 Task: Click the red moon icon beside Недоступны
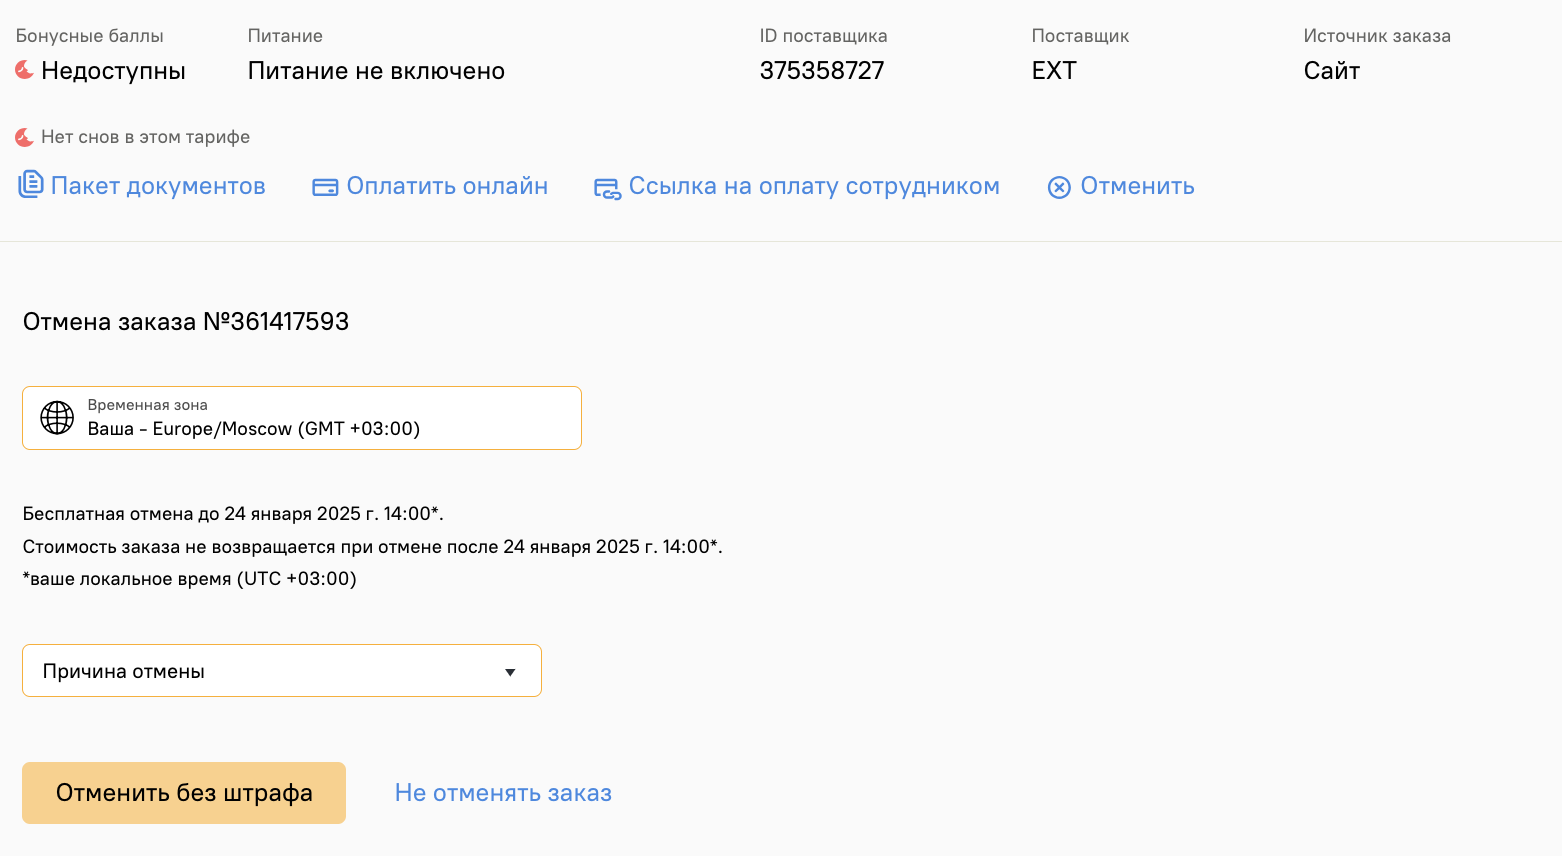[x=24, y=70]
